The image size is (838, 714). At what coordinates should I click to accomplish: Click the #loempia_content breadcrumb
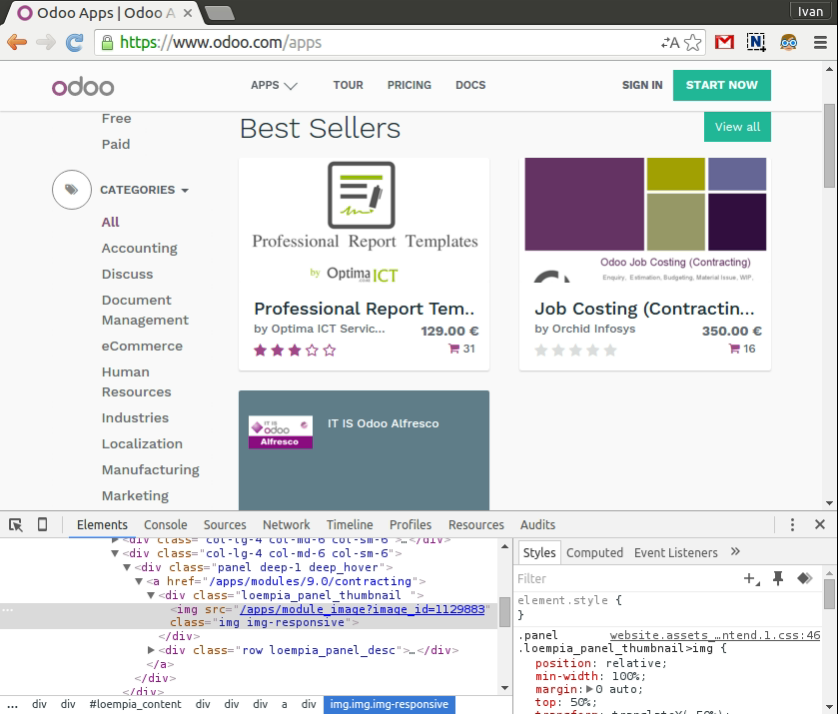[x=135, y=704]
